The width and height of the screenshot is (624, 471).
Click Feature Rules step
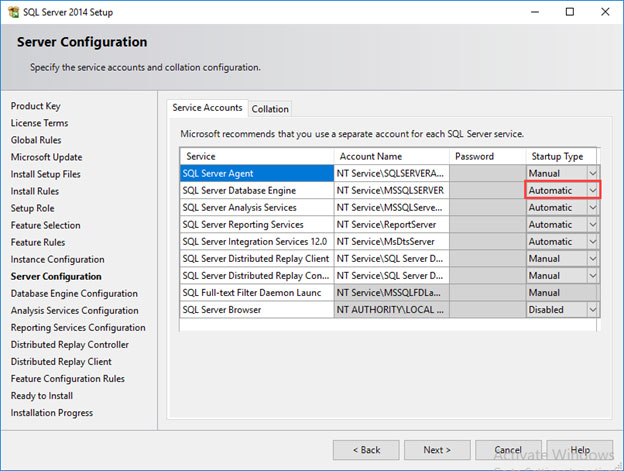38,242
